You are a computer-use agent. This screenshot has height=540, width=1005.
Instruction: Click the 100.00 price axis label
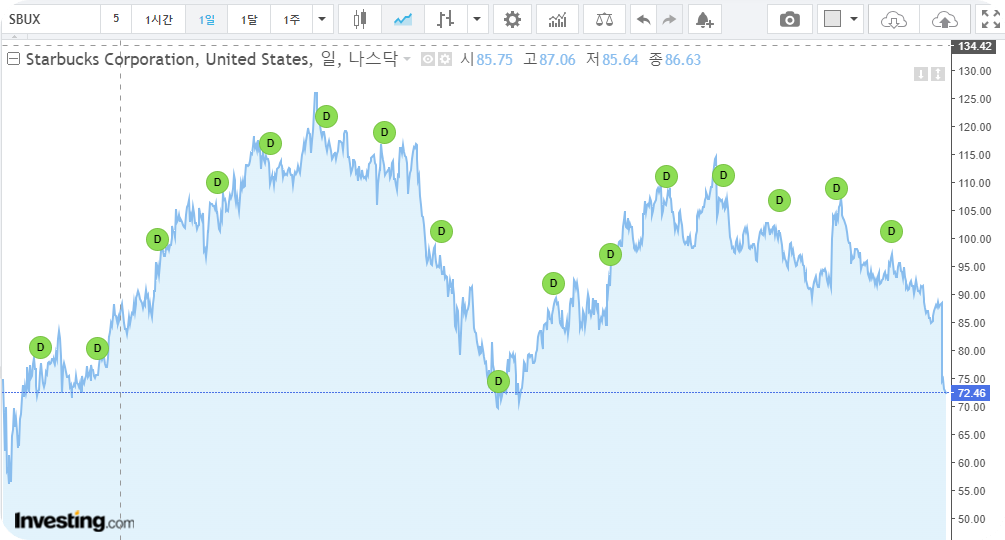(x=974, y=239)
